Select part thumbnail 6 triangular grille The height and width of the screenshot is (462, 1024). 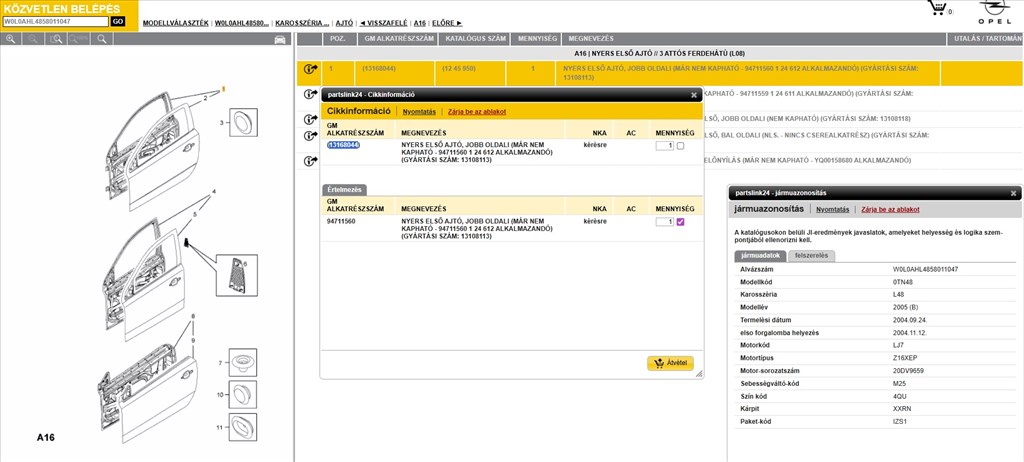236,275
